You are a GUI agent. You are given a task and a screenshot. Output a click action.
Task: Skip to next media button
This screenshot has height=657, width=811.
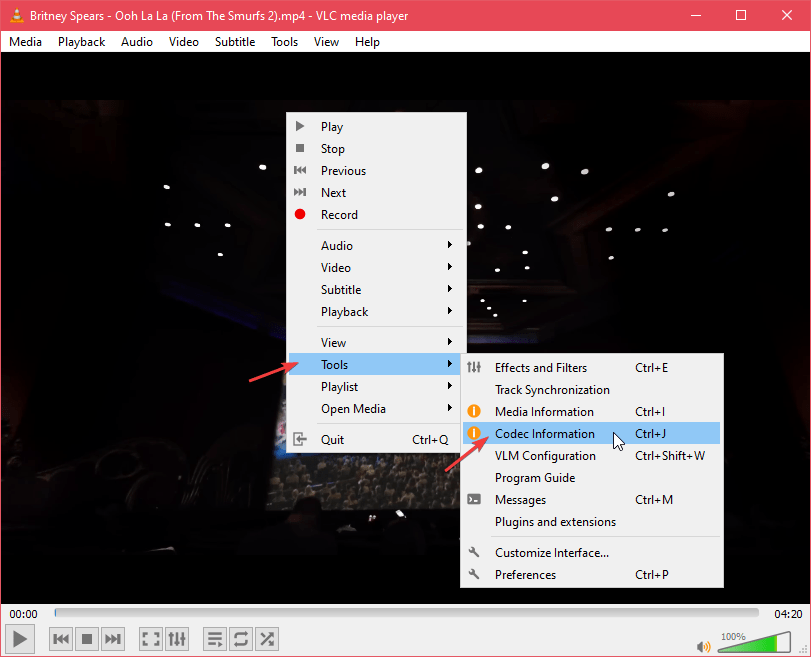click(x=113, y=638)
